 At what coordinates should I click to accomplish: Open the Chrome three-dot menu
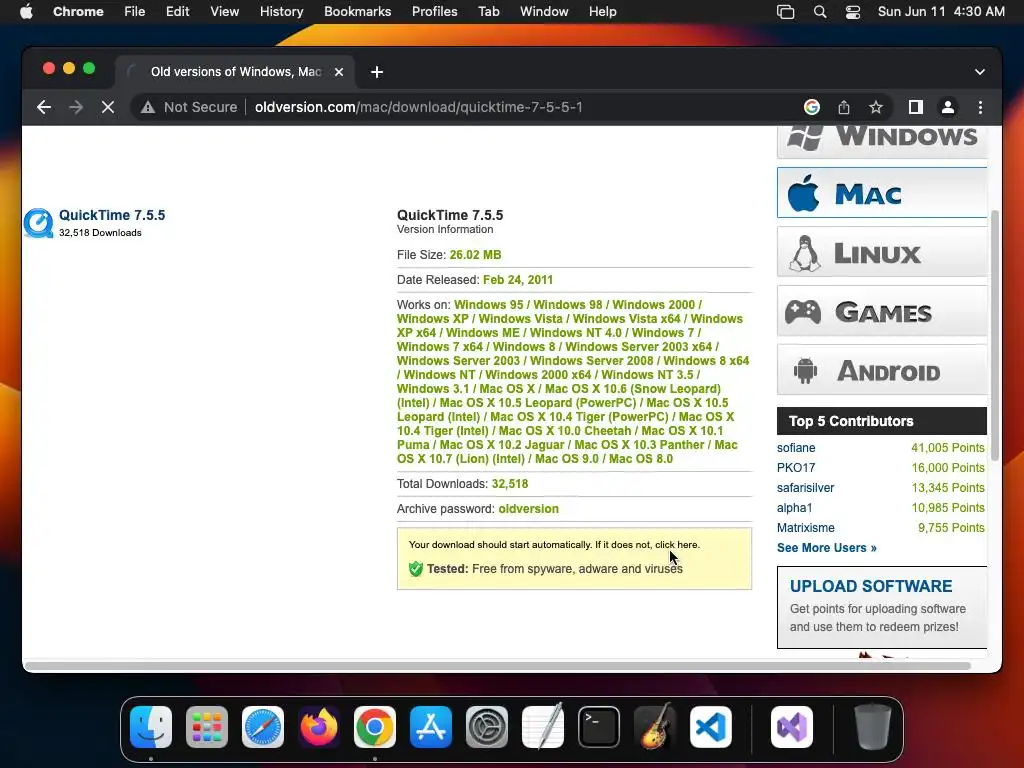(980, 107)
